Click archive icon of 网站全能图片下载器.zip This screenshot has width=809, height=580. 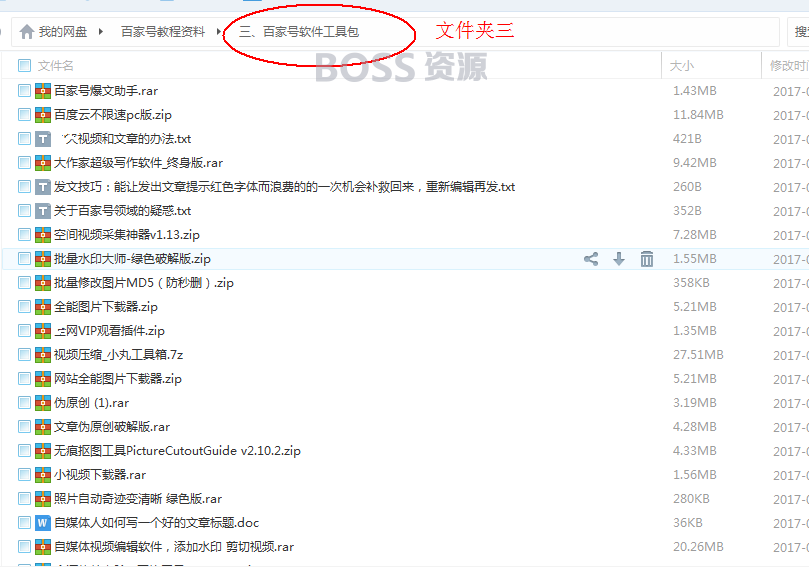click(x=43, y=379)
